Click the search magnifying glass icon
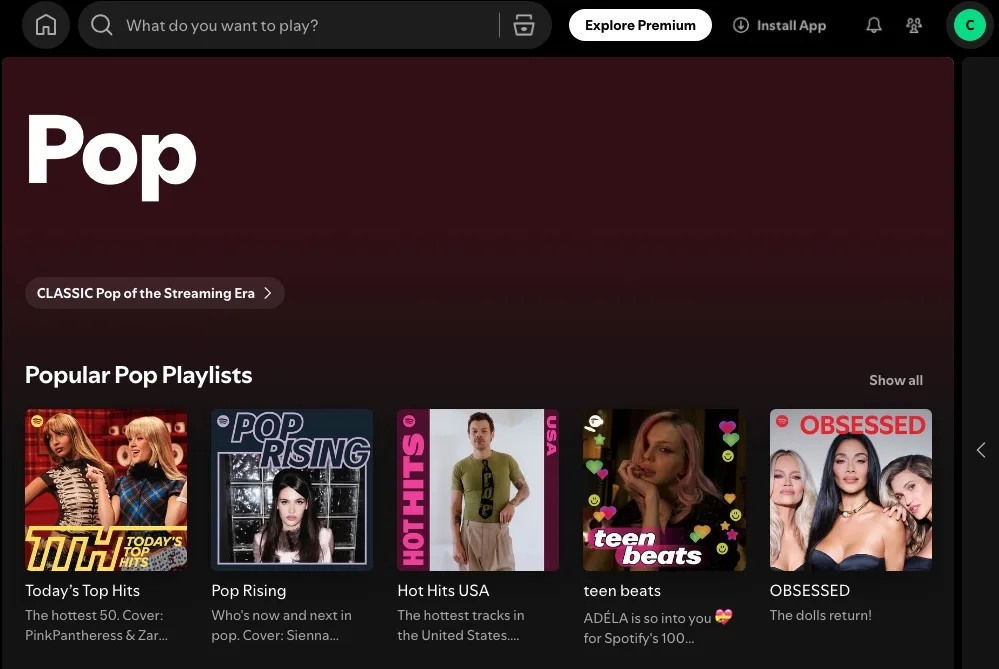The height and width of the screenshot is (669, 999). click(x=101, y=25)
